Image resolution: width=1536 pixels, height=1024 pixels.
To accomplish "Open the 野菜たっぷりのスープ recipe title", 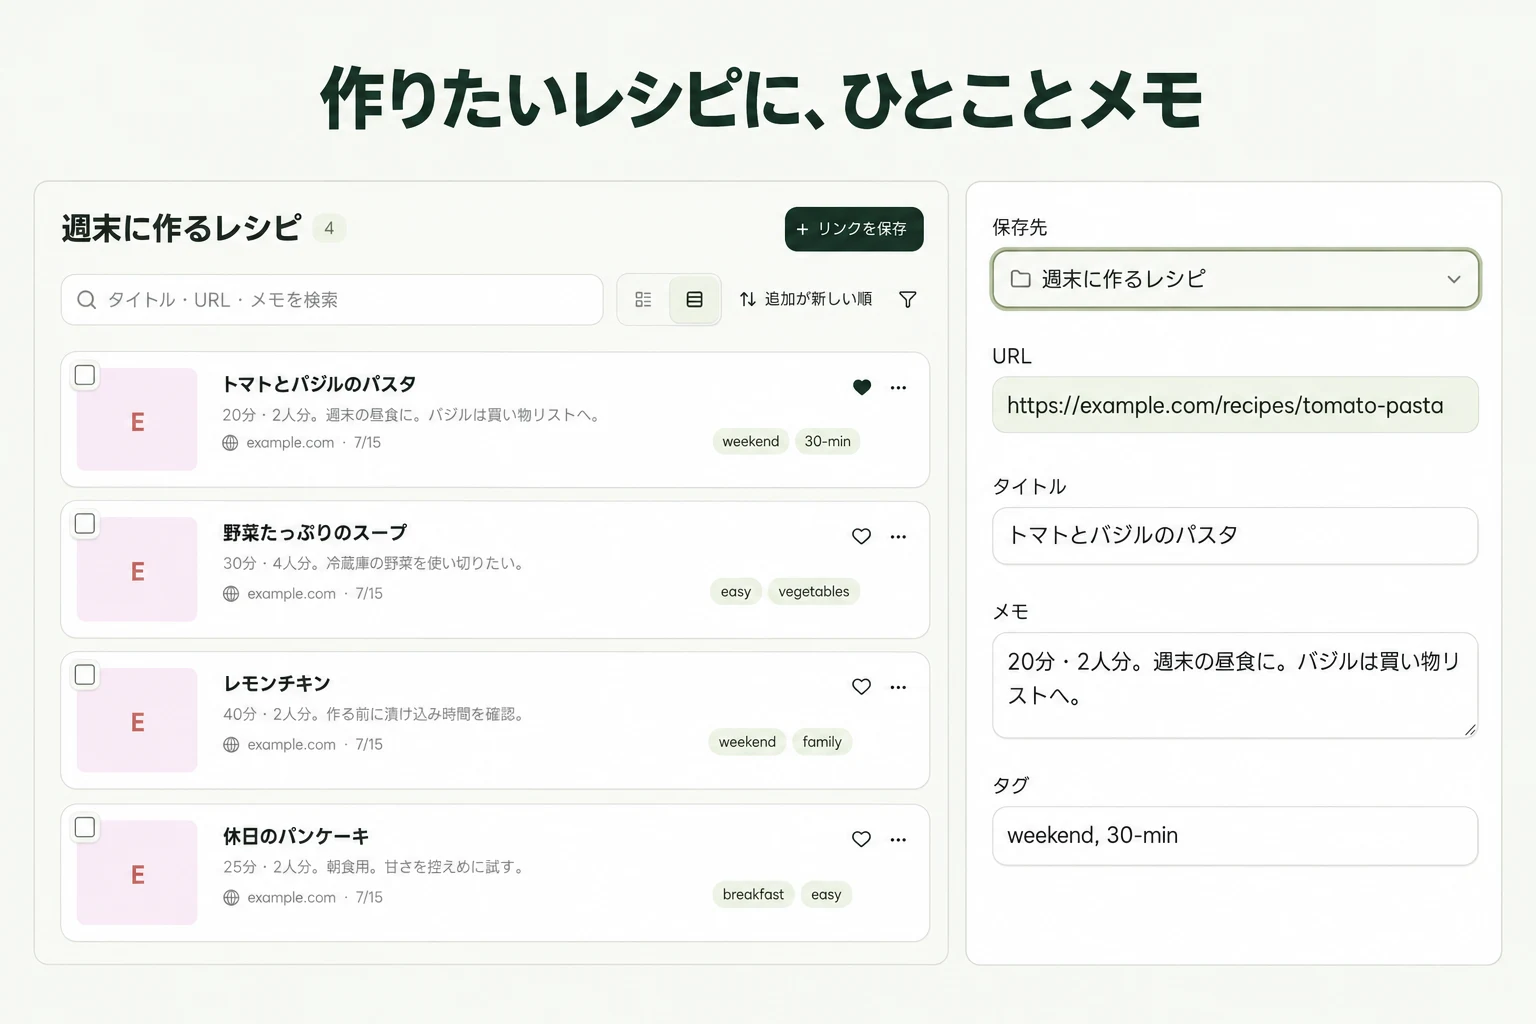I will 315,532.
